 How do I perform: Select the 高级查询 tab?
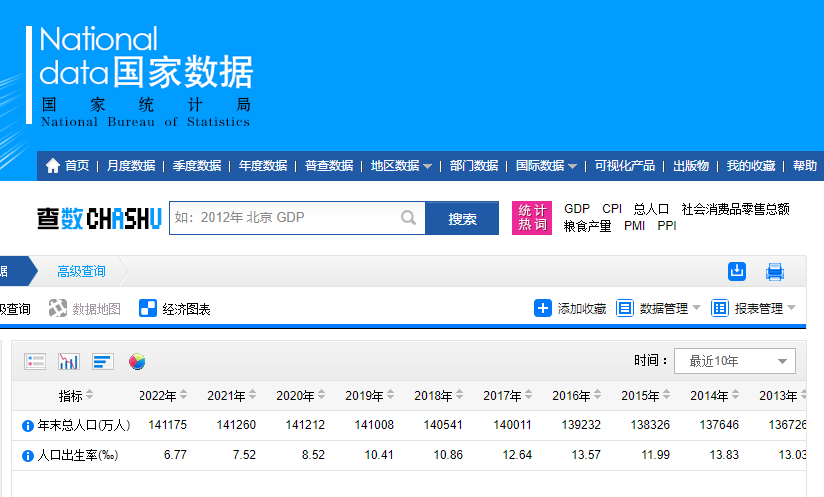click(x=81, y=271)
